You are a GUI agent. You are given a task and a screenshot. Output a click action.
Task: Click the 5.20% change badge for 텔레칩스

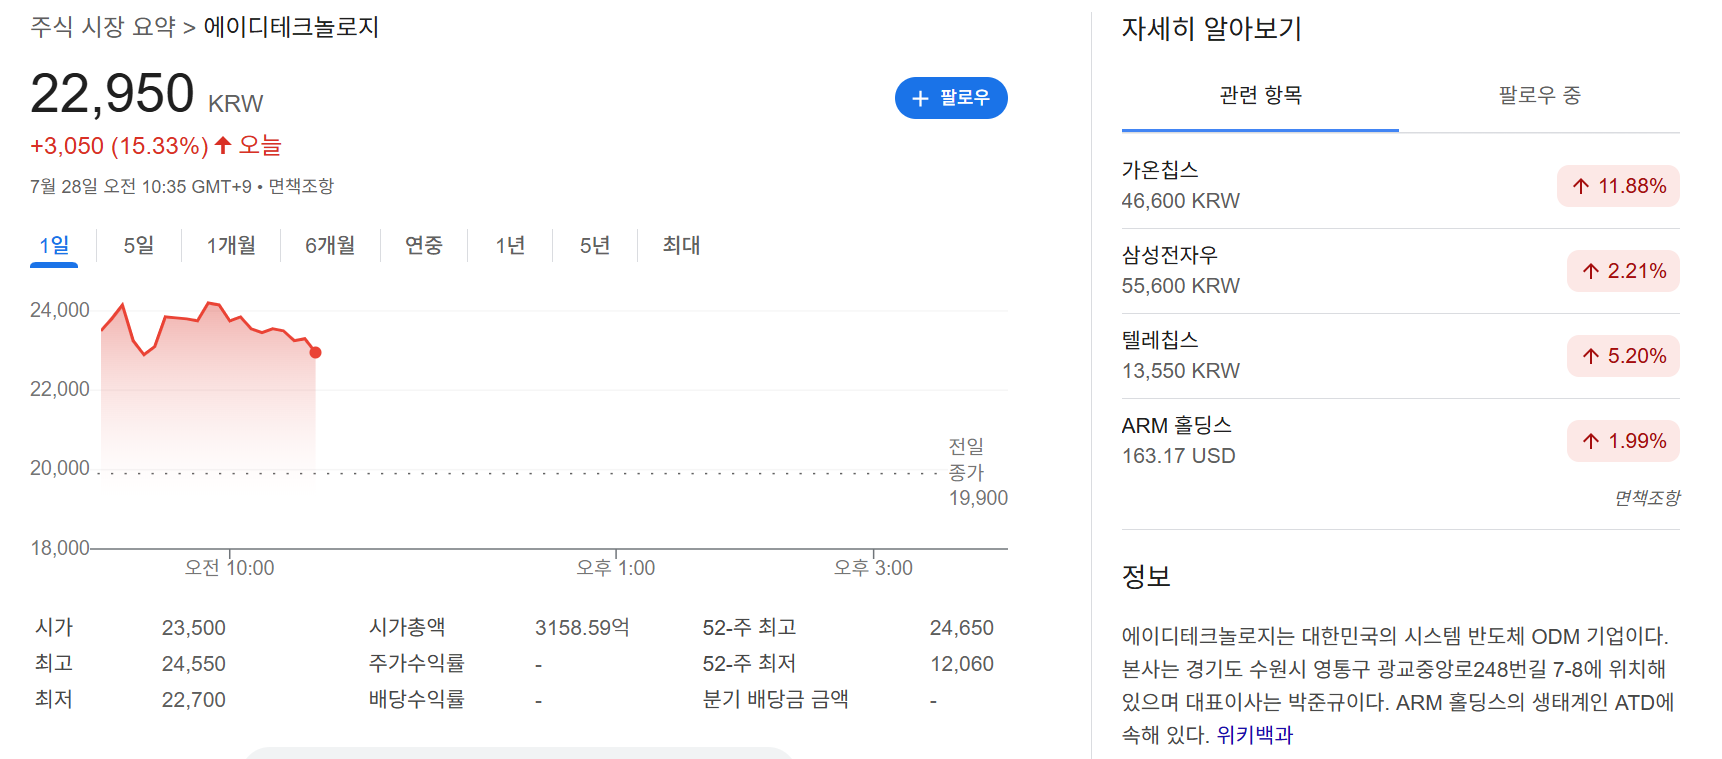pyautogui.click(x=1623, y=356)
